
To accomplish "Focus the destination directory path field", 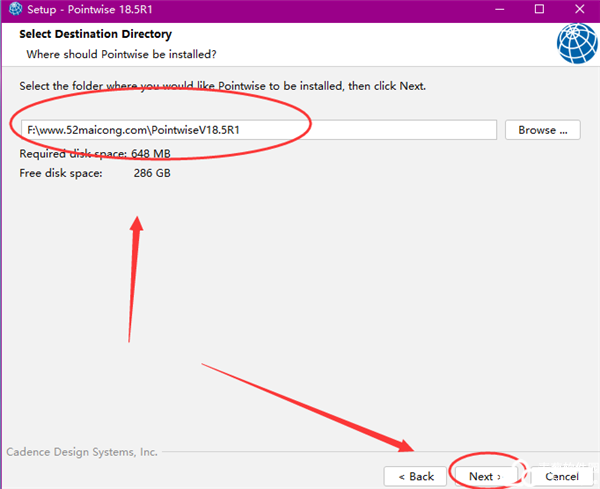I will 259,130.
